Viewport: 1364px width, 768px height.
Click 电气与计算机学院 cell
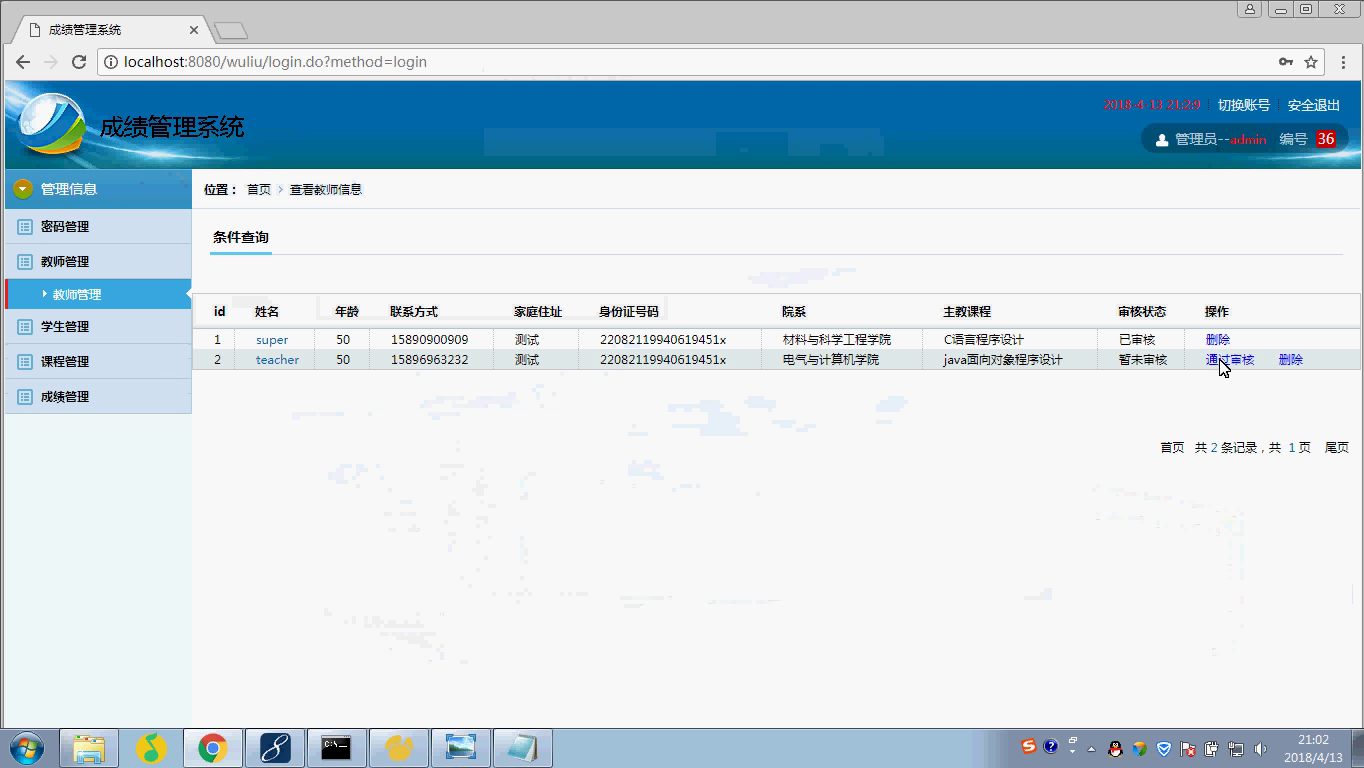pos(831,360)
